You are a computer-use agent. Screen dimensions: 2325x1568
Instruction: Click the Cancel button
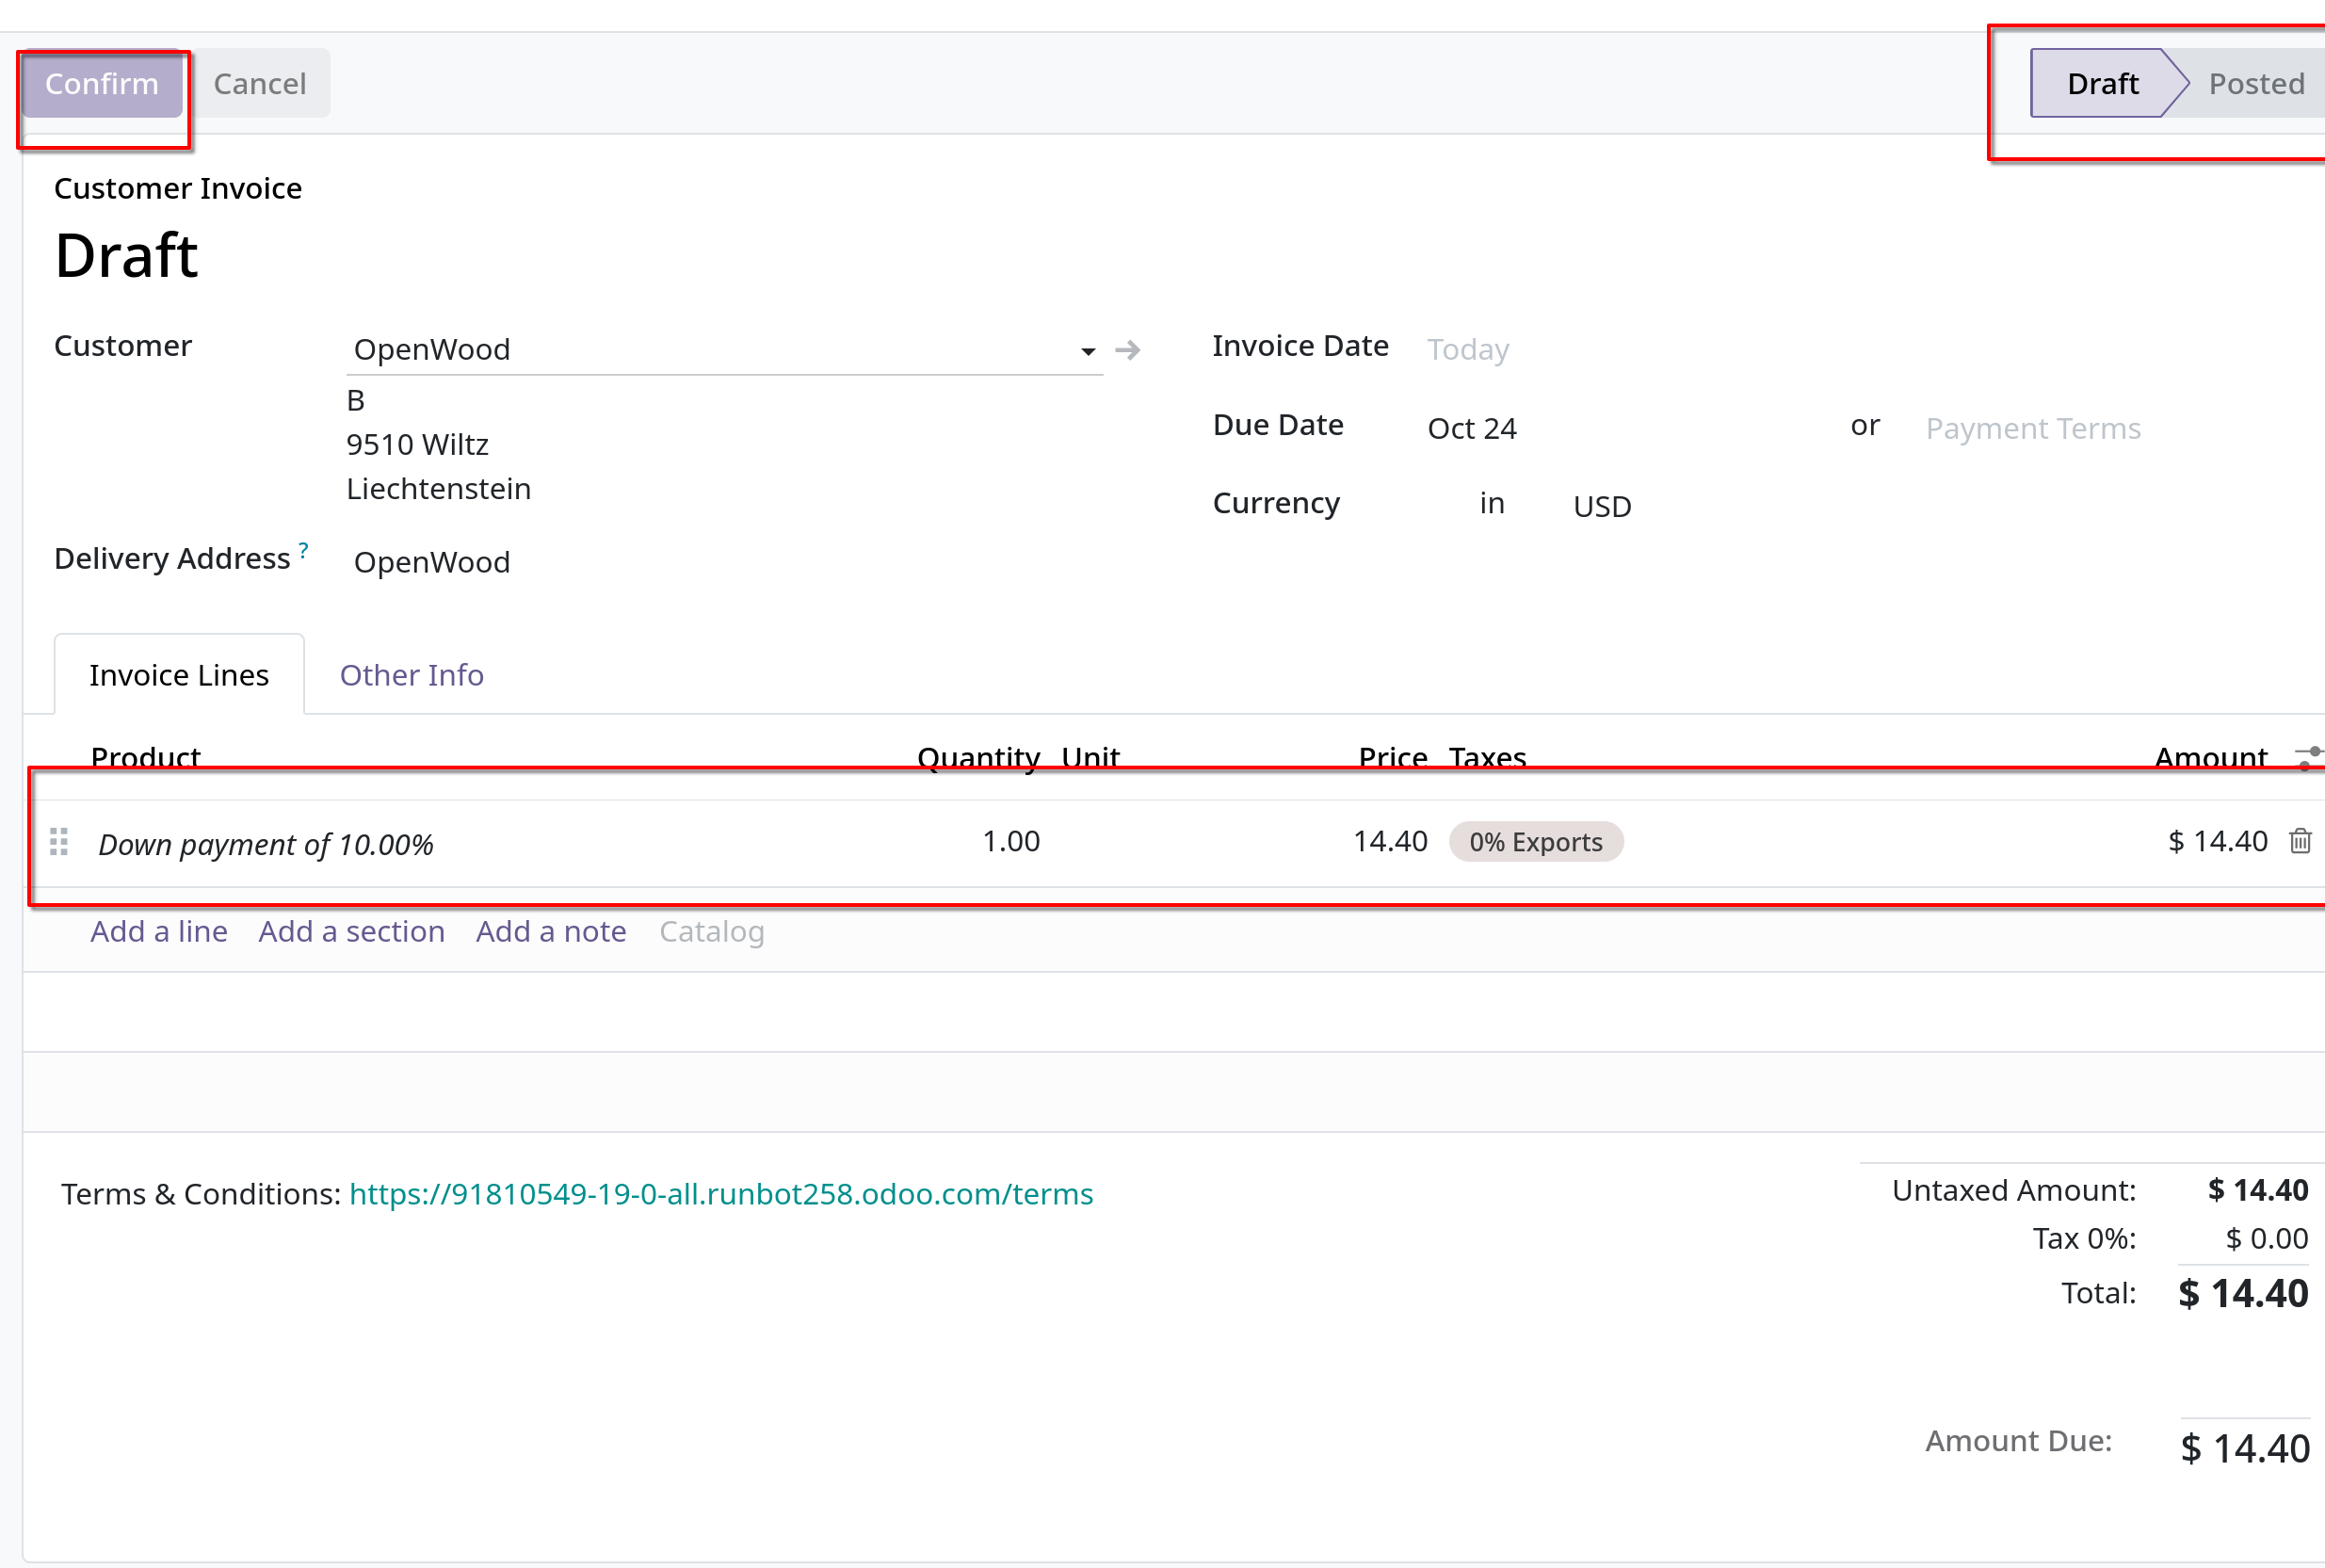coord(260,84)
